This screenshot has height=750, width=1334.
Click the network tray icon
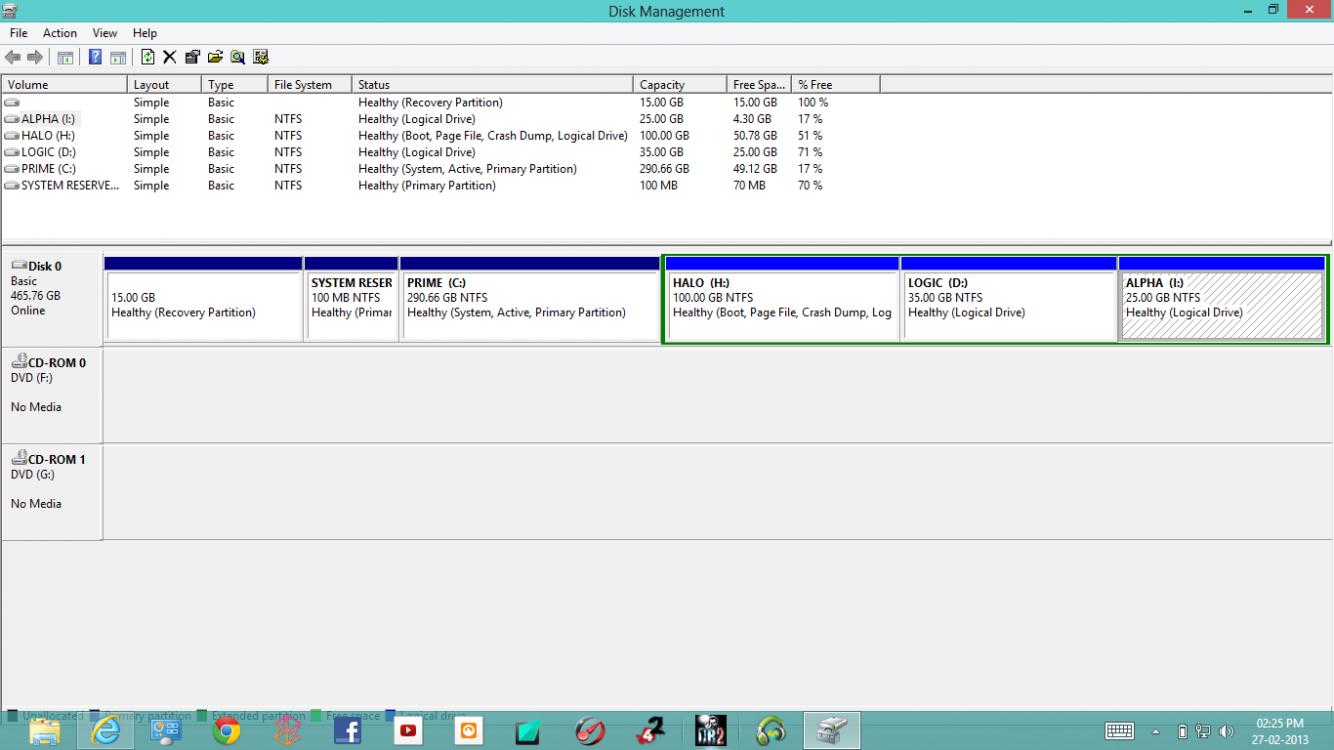coord(1203,732)
